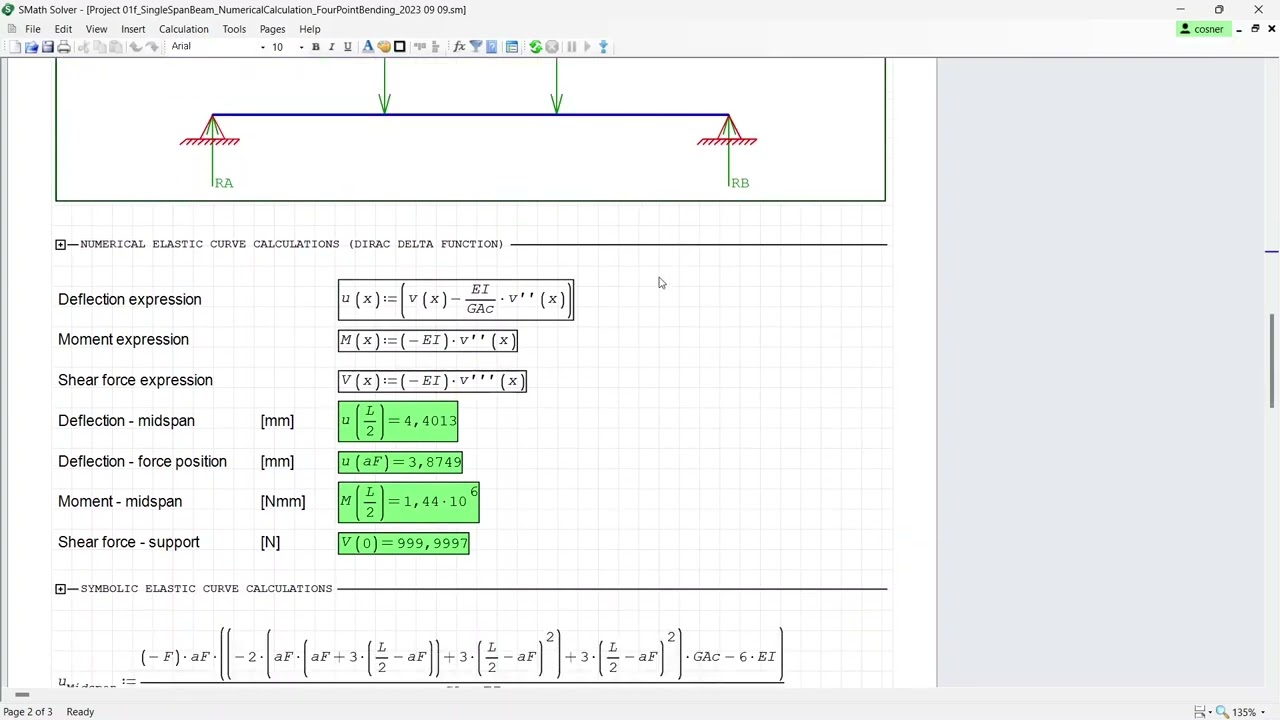Select the M(L/2) midspan moment result
Screen dimensions: 1280x720
pos(409,502)
